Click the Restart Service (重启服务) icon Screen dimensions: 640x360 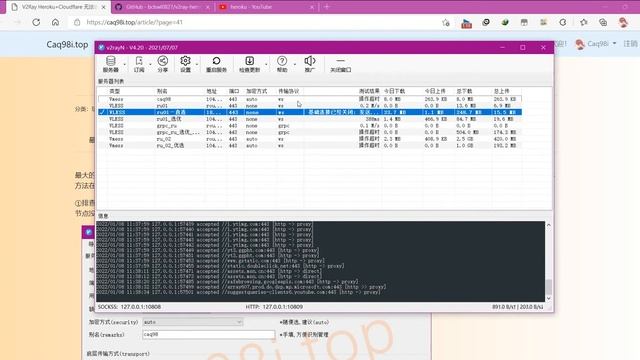pos(216,64)
